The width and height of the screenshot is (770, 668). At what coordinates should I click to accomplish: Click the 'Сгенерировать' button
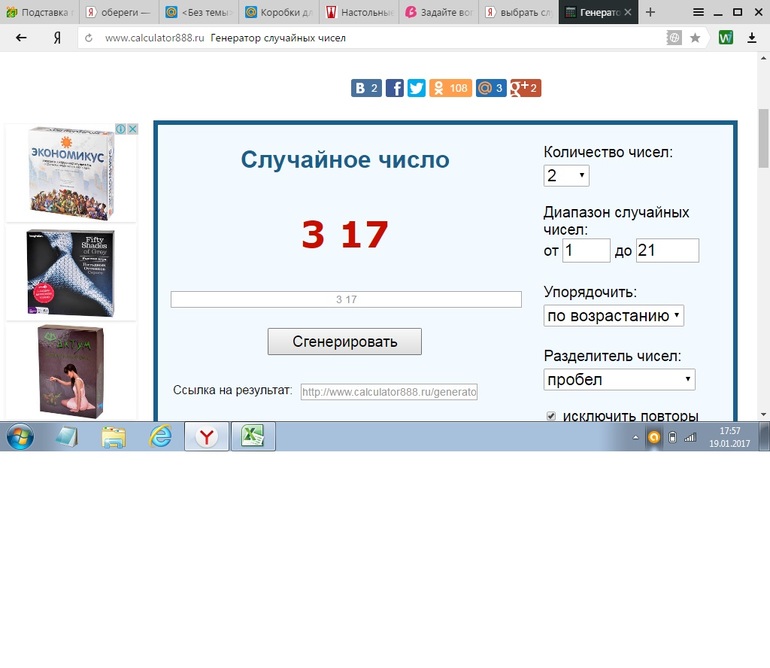345,341
